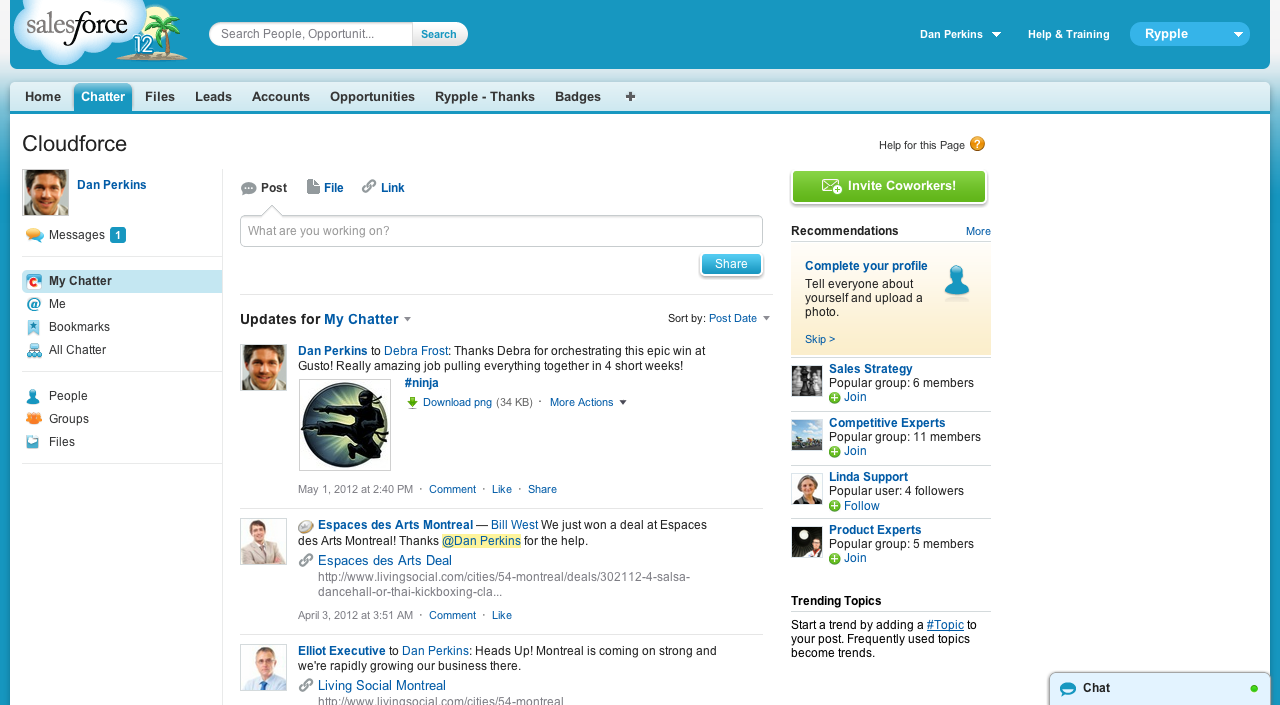1280x705 pixels.
Task: Click the green Download png arrow icon
Action: click(x=412, y=403)
